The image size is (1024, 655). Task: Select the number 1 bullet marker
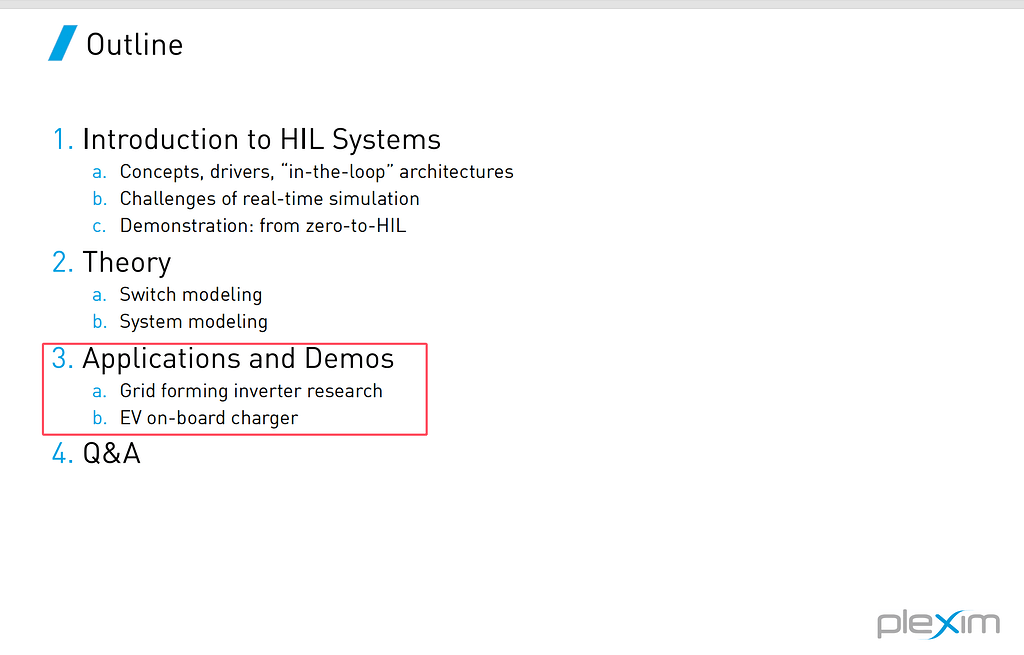(61, 139)
